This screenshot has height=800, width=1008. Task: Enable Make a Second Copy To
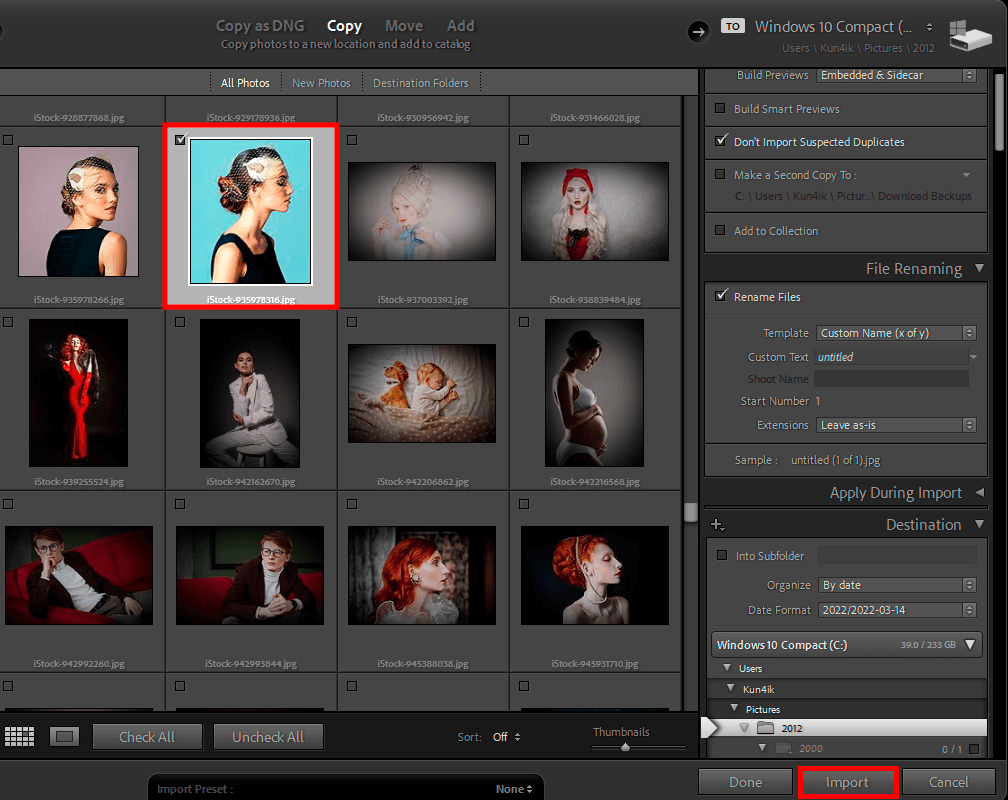(x=720, y=174)
